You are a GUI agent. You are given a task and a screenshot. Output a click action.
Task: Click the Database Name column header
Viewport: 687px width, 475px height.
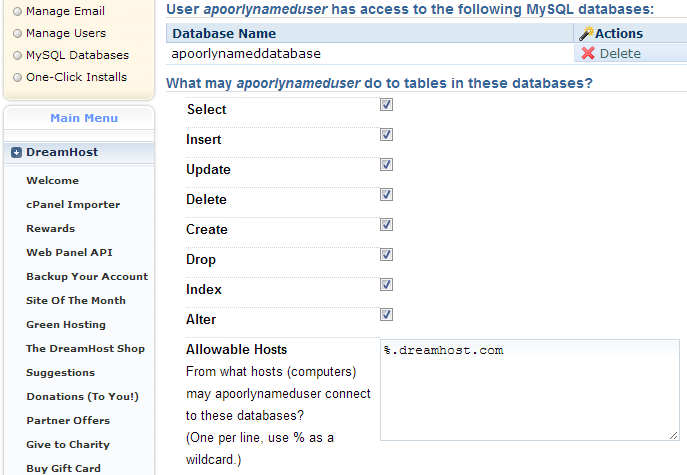tap(370, 33)
